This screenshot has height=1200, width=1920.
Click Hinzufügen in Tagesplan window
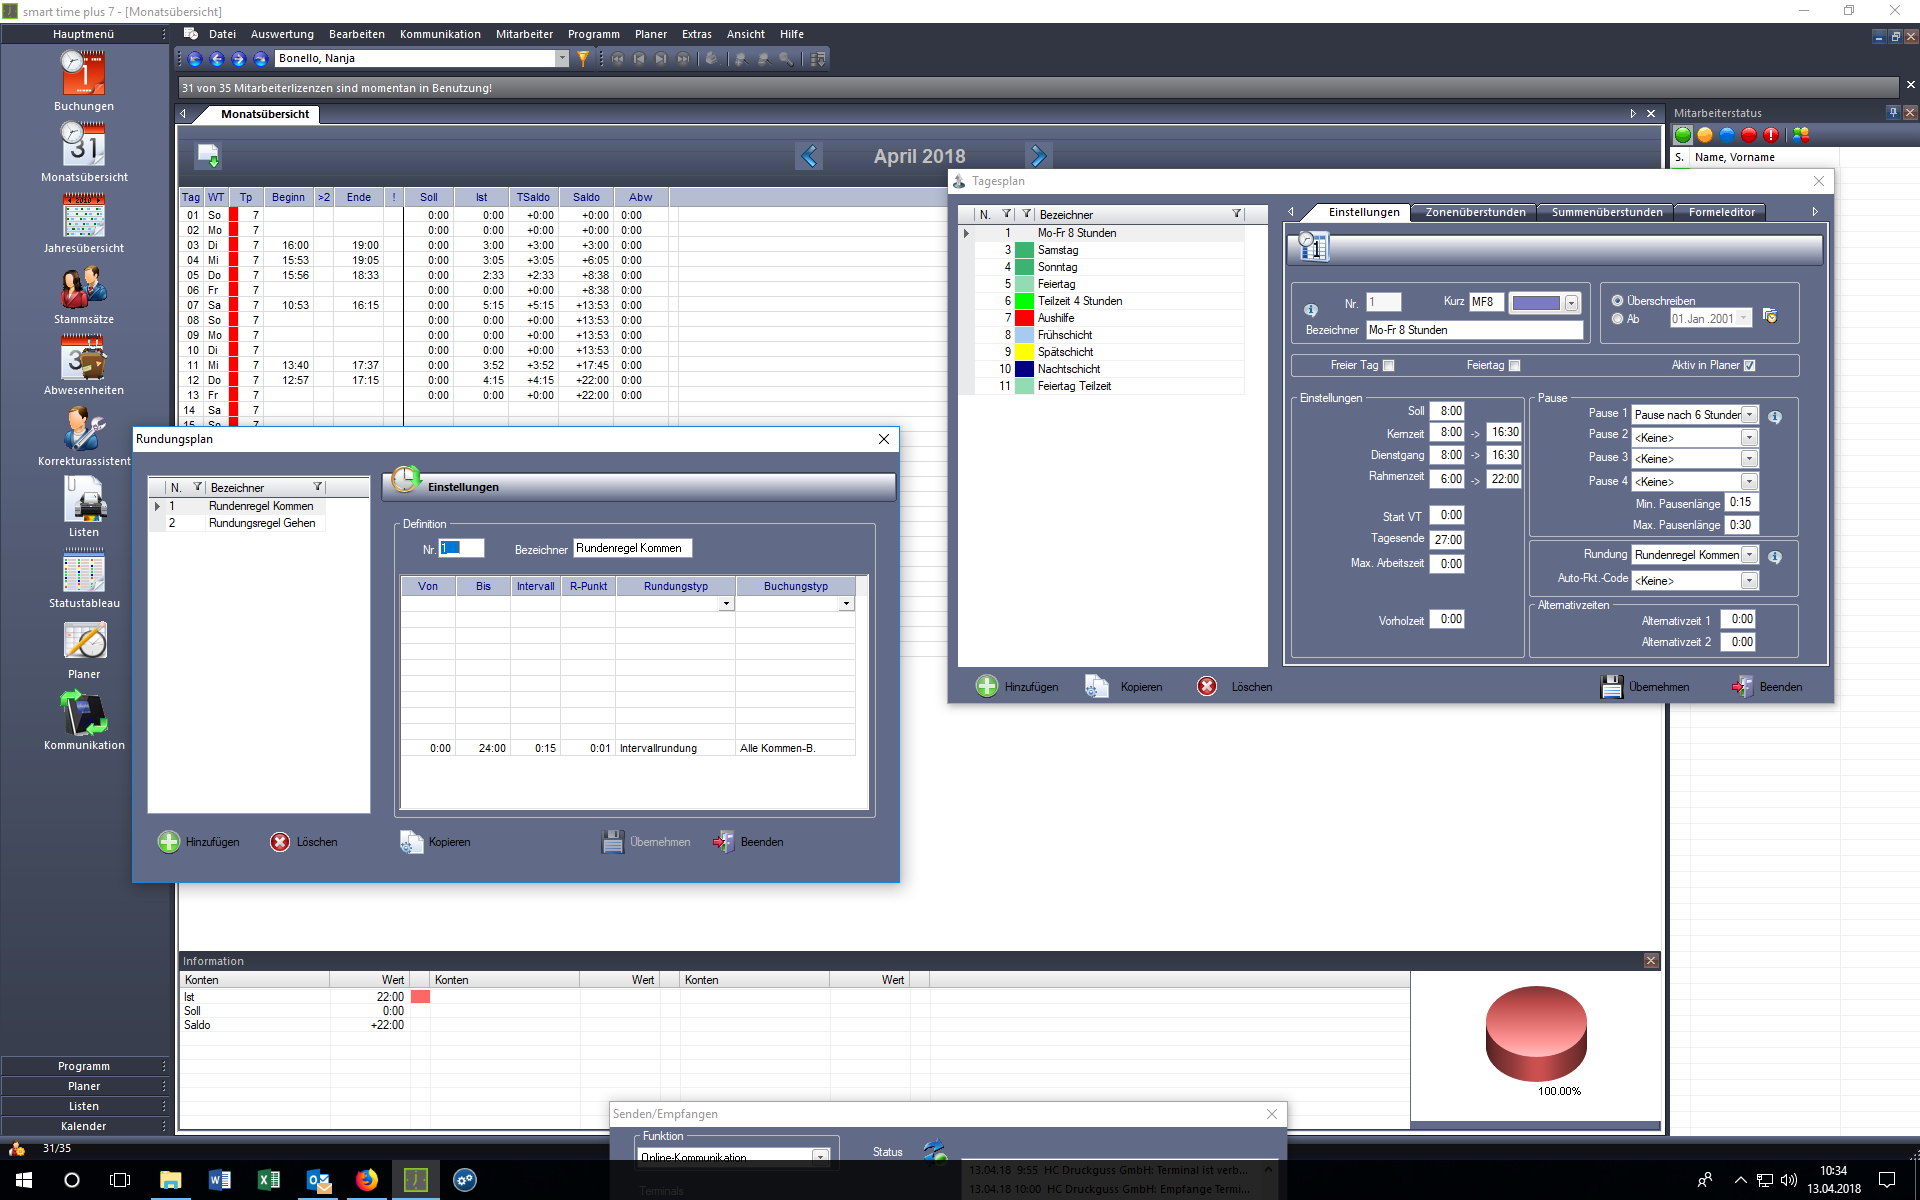pyautogui.click(x=1017, y=687)
